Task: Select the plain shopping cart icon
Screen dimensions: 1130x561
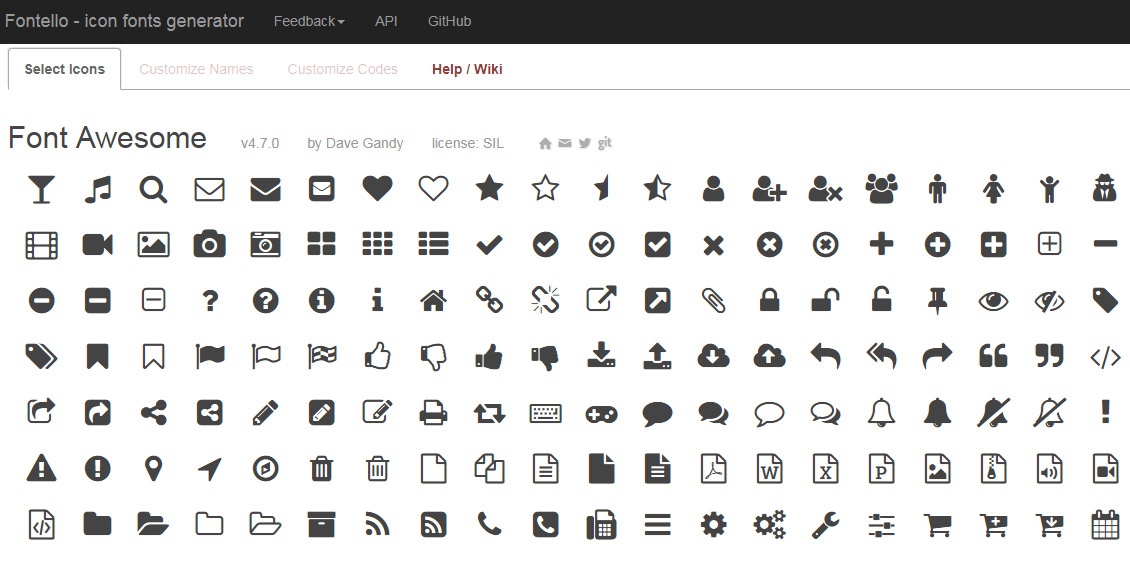Action: click(x=938, y=524)
